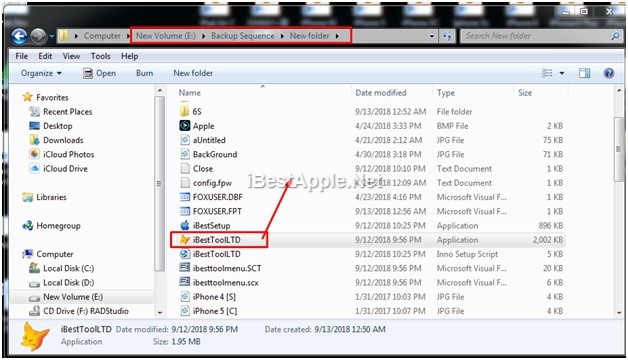Select Computer in the navigation pane
The height and width of the screenshot is (360, 628).
[x=54, y=254]
